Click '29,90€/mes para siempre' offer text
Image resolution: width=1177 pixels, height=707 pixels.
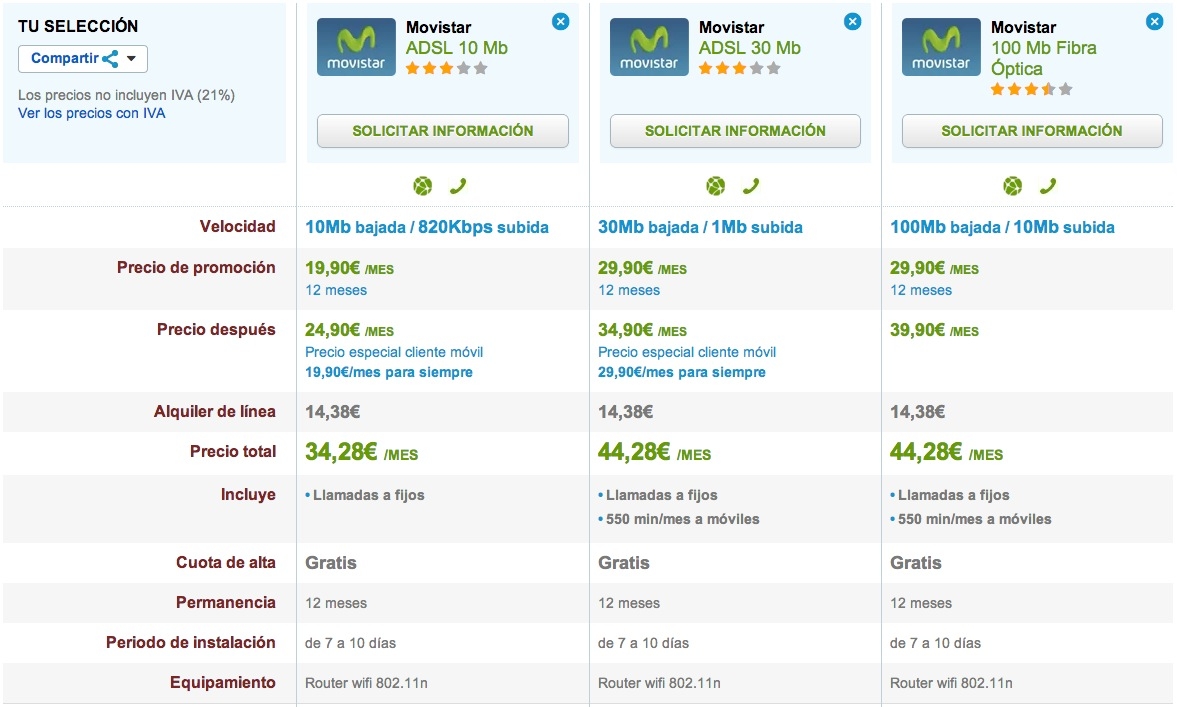(682, 372)
